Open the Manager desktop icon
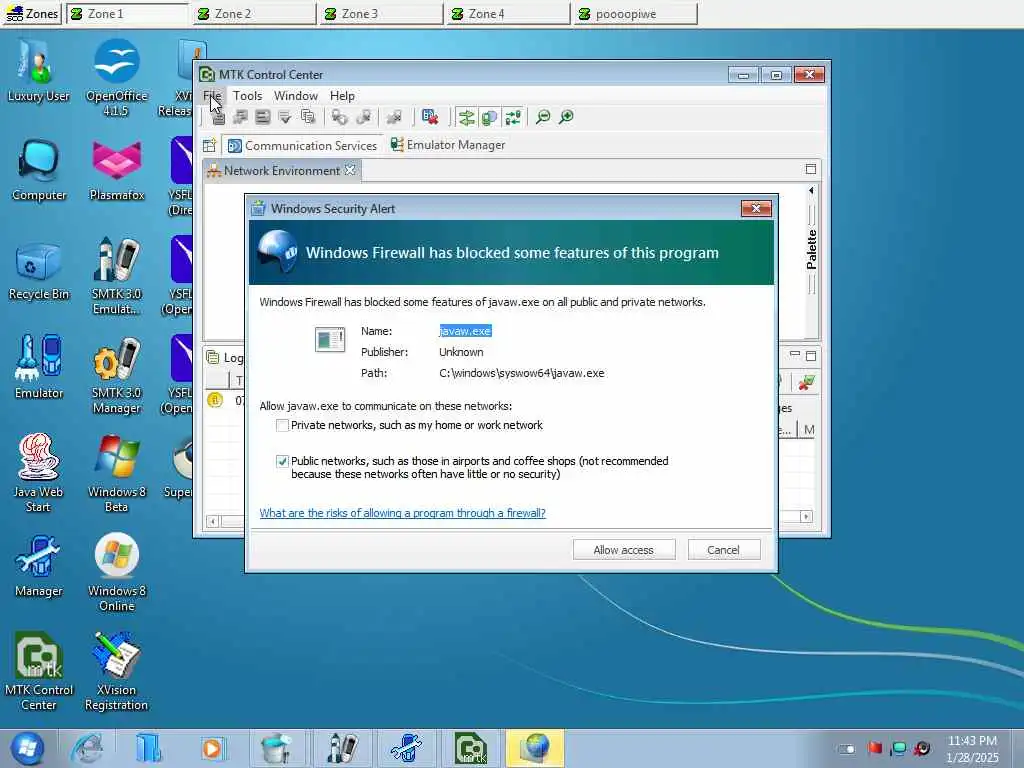This screenshot has height=768, width=1024. coord(39,567)
